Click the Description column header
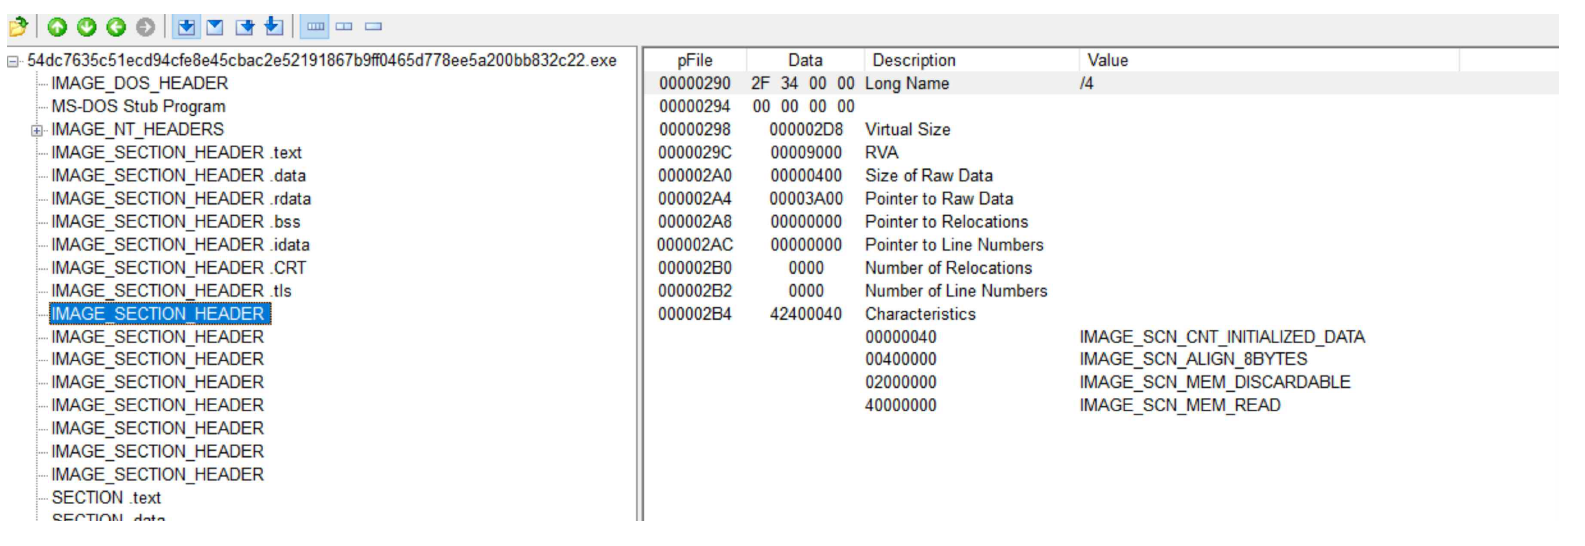The image size is (1585, 546). (913, 60)
